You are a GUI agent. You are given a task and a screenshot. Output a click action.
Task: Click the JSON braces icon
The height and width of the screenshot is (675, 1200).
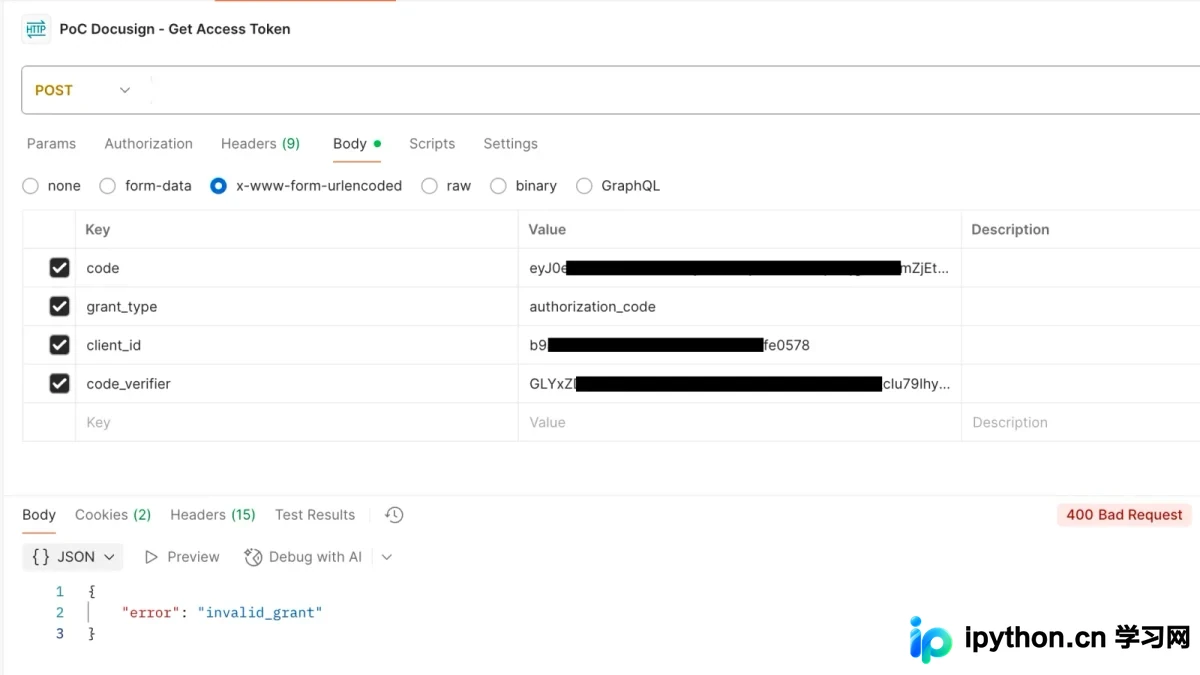[x=41, y=557]
